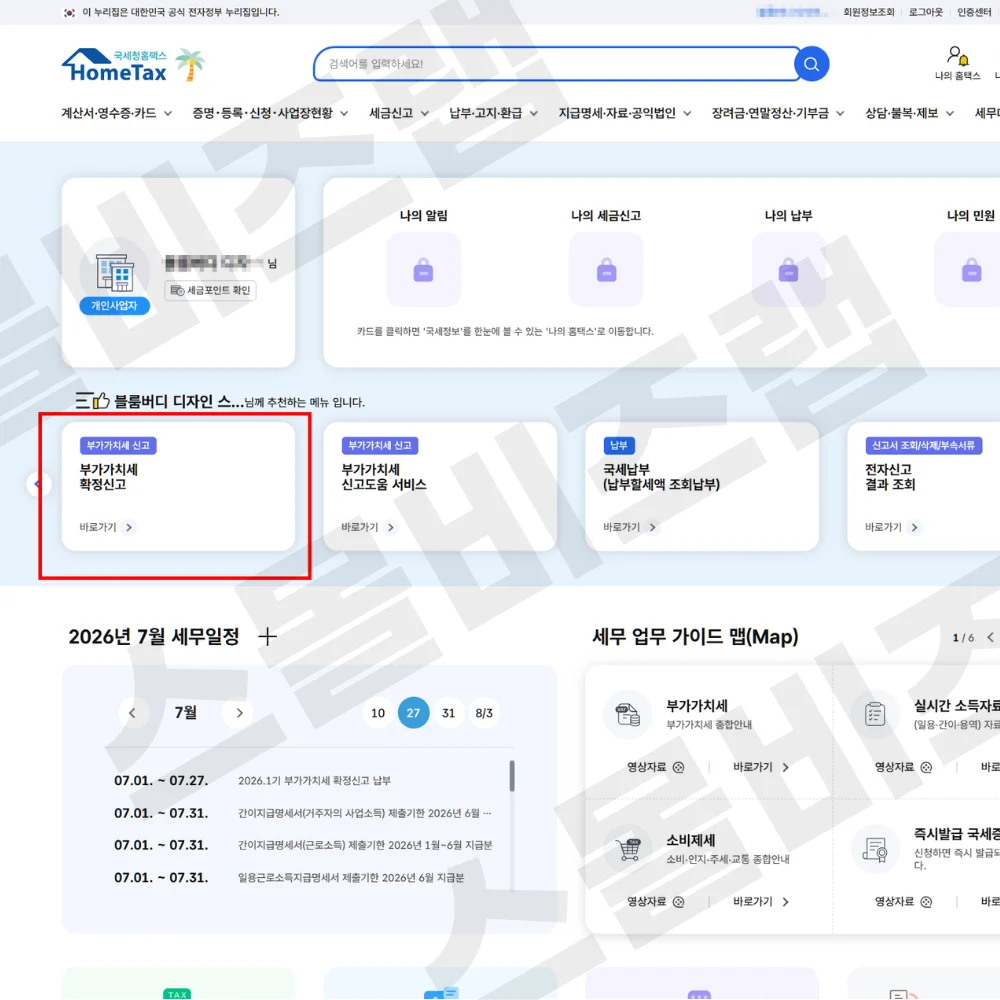Expand 증명·등록·신청·사업장현황 menu

pos(270,114)
